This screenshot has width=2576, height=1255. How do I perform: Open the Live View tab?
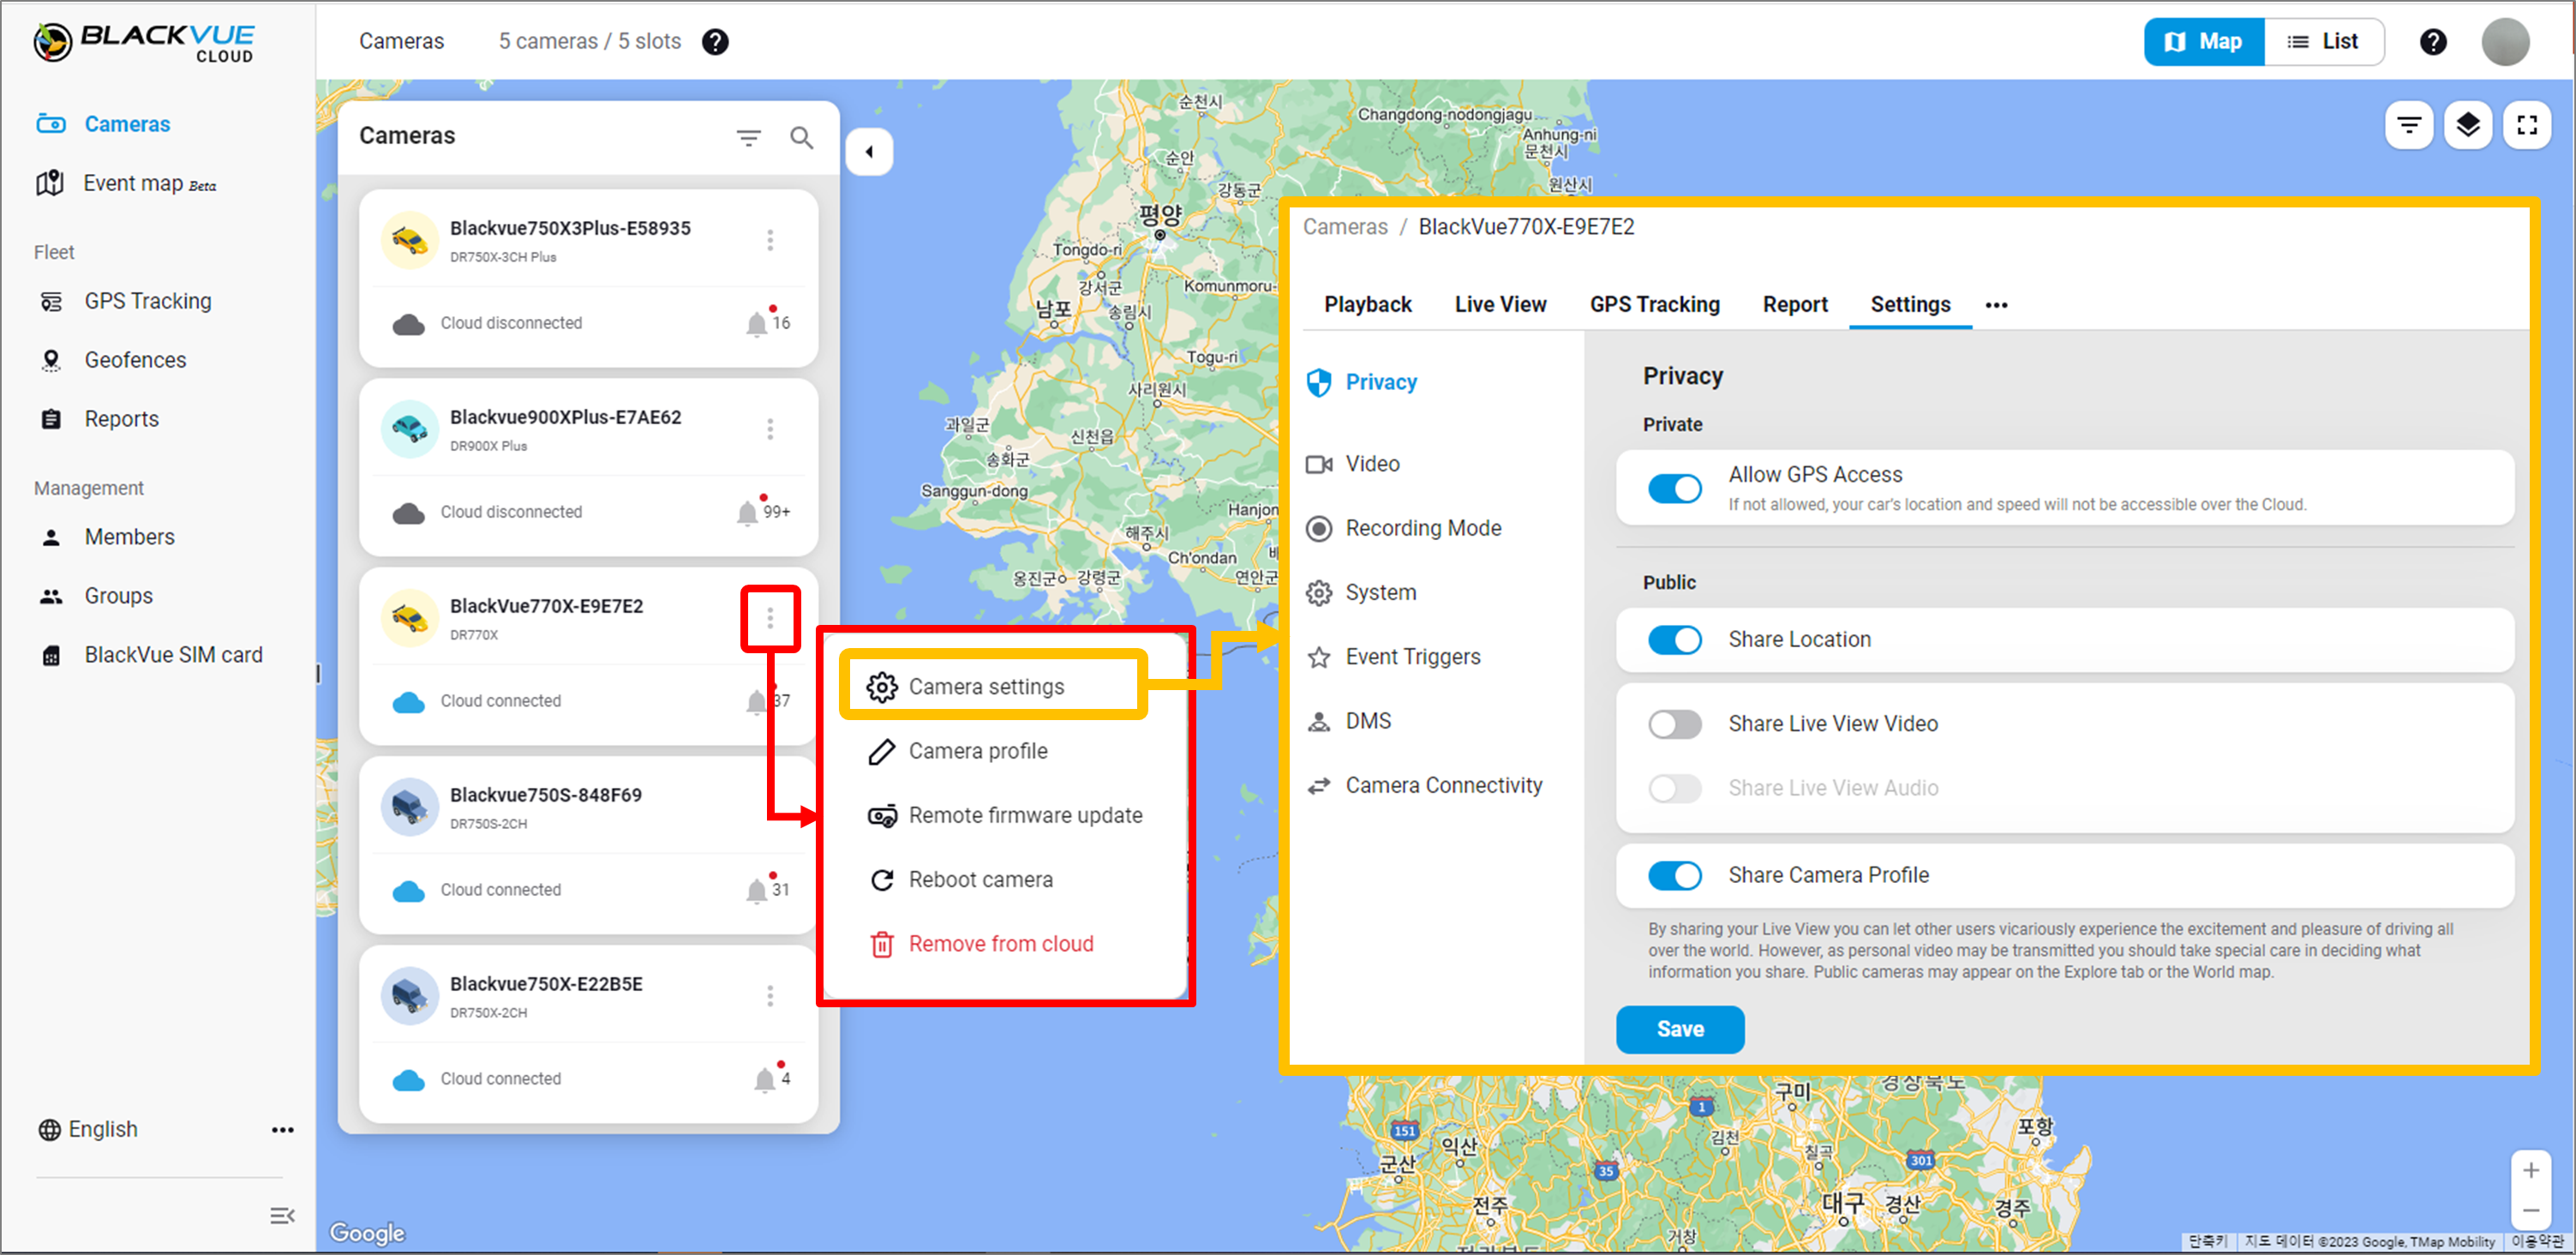(1500, 304)
